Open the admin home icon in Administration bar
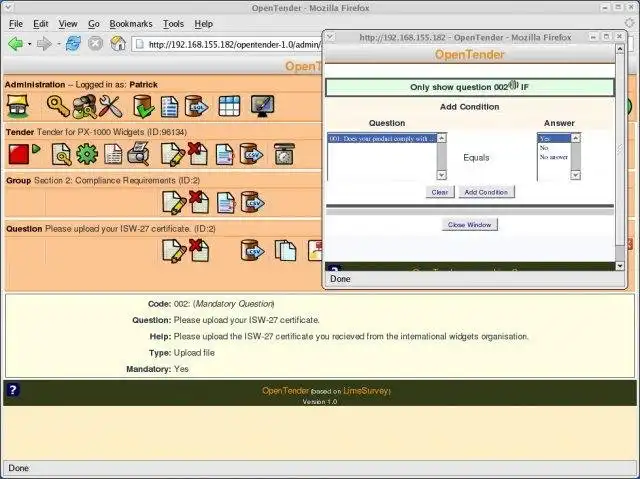This screenshot has width=640, height=479. pyautogui.click(x=18, y=106)
